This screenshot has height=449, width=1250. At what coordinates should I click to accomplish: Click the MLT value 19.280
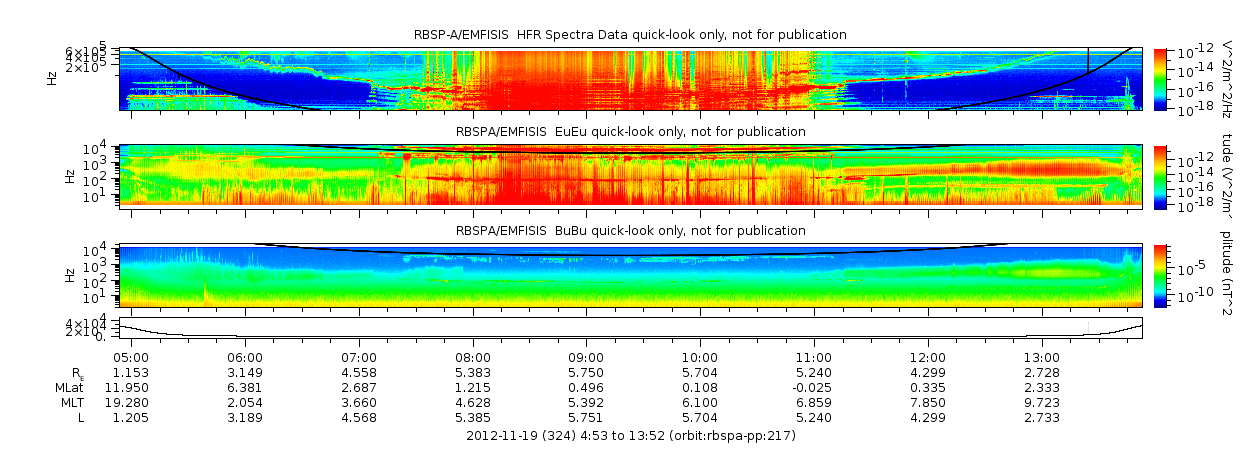(131, 403)
